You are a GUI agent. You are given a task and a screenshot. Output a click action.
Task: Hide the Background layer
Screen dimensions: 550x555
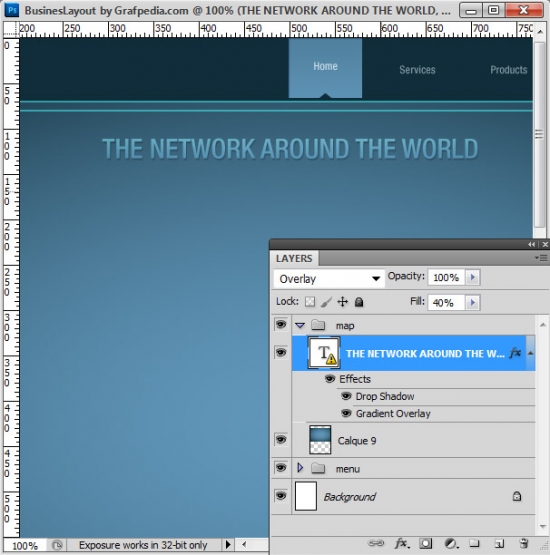[281, 496]
